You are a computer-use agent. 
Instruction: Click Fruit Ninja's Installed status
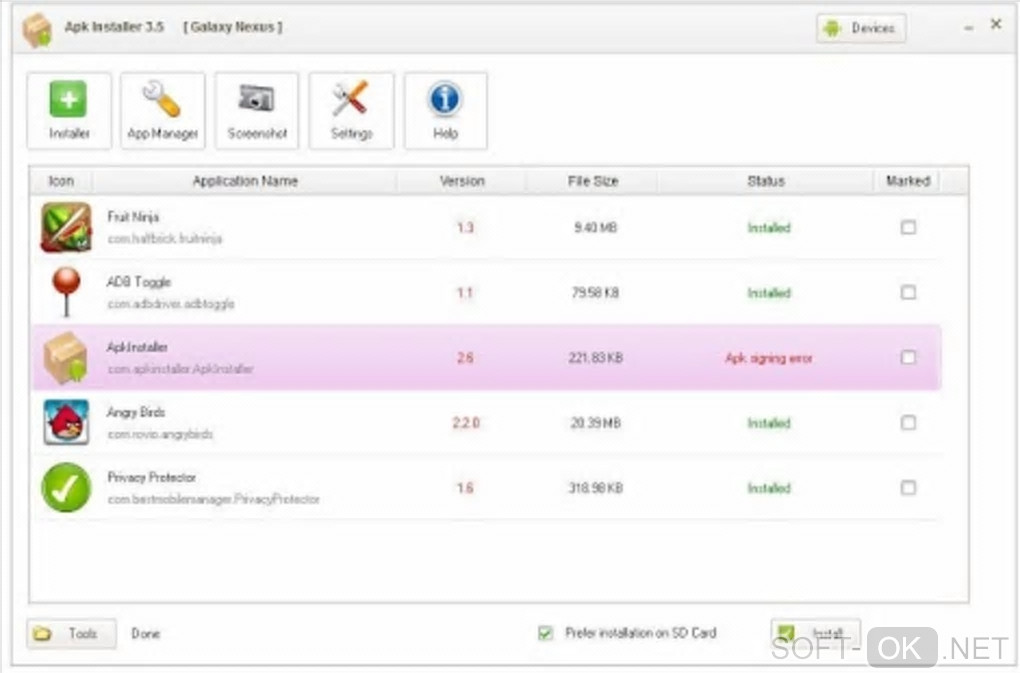coord(769,228)
